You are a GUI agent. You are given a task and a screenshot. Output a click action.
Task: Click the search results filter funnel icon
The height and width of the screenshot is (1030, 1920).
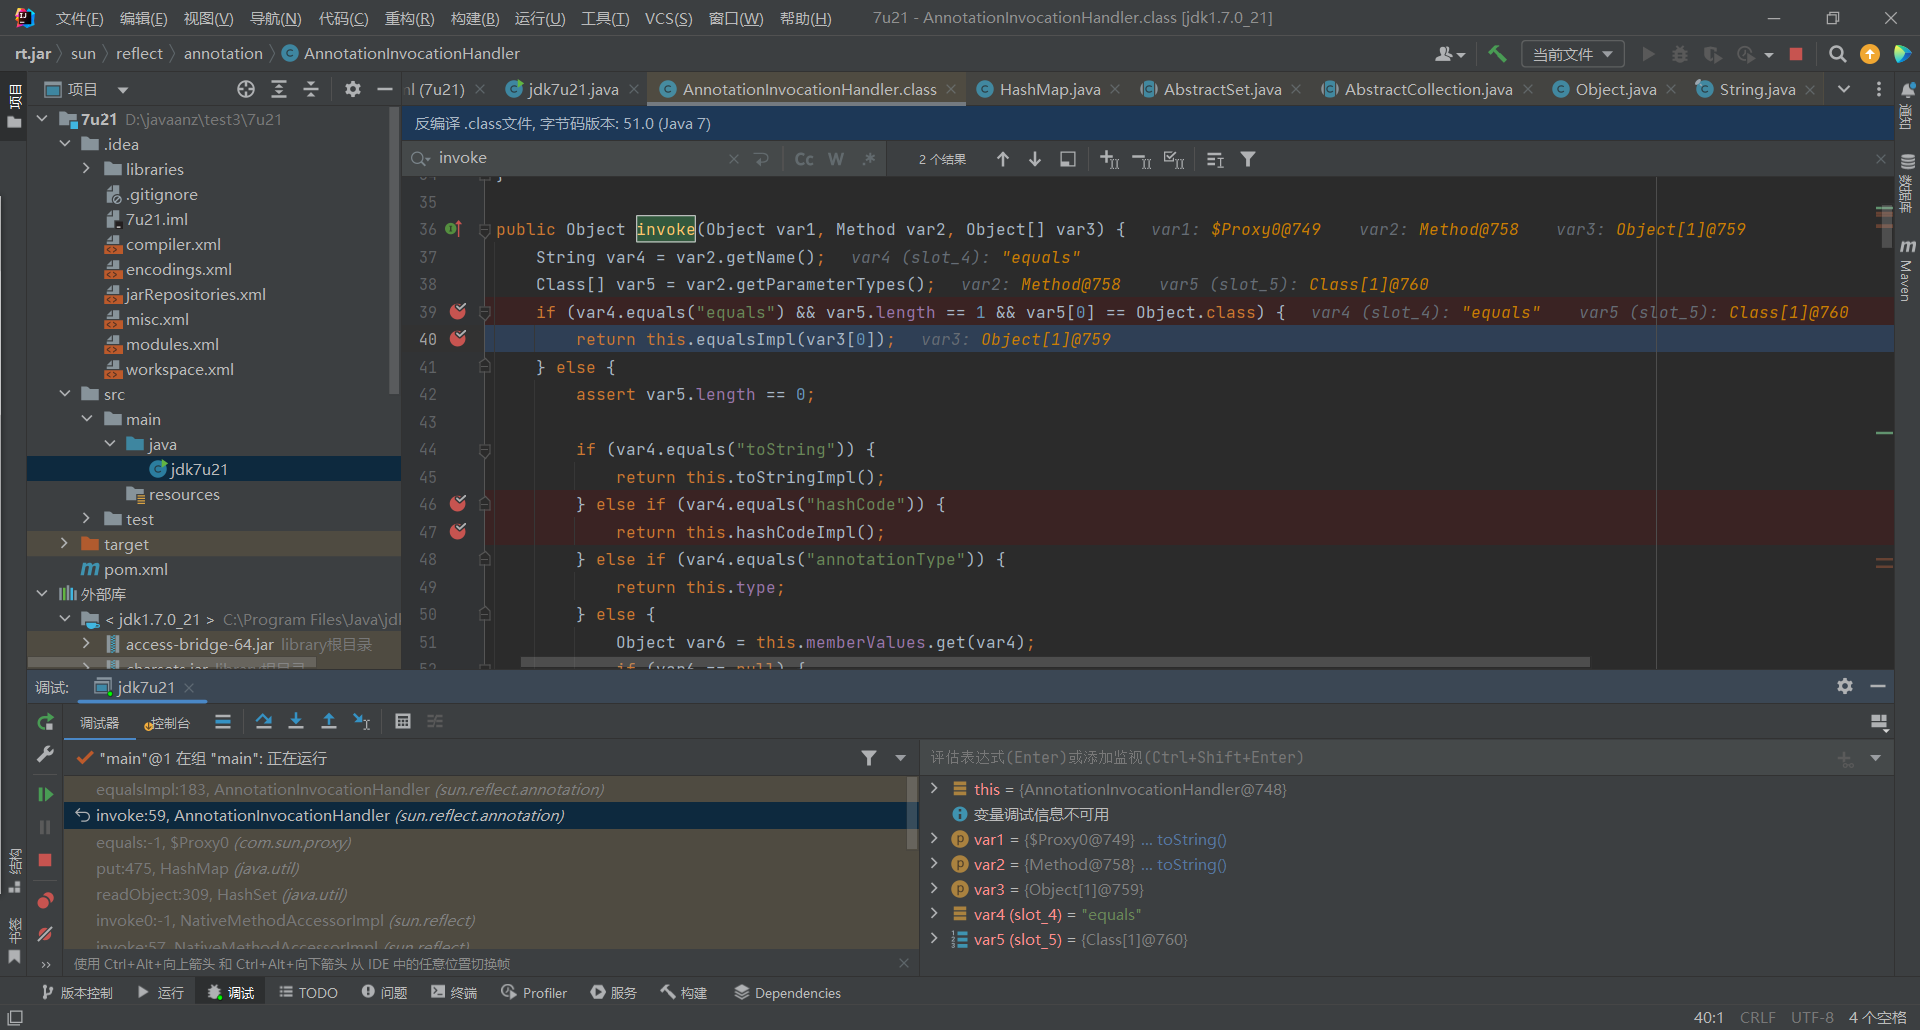[x=1248, y=159]
